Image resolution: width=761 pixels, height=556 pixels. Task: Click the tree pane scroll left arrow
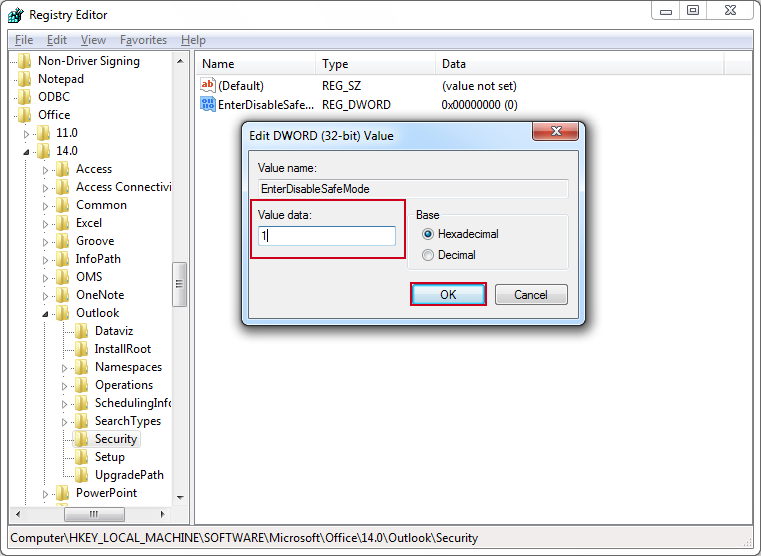[x=18, y=514]
